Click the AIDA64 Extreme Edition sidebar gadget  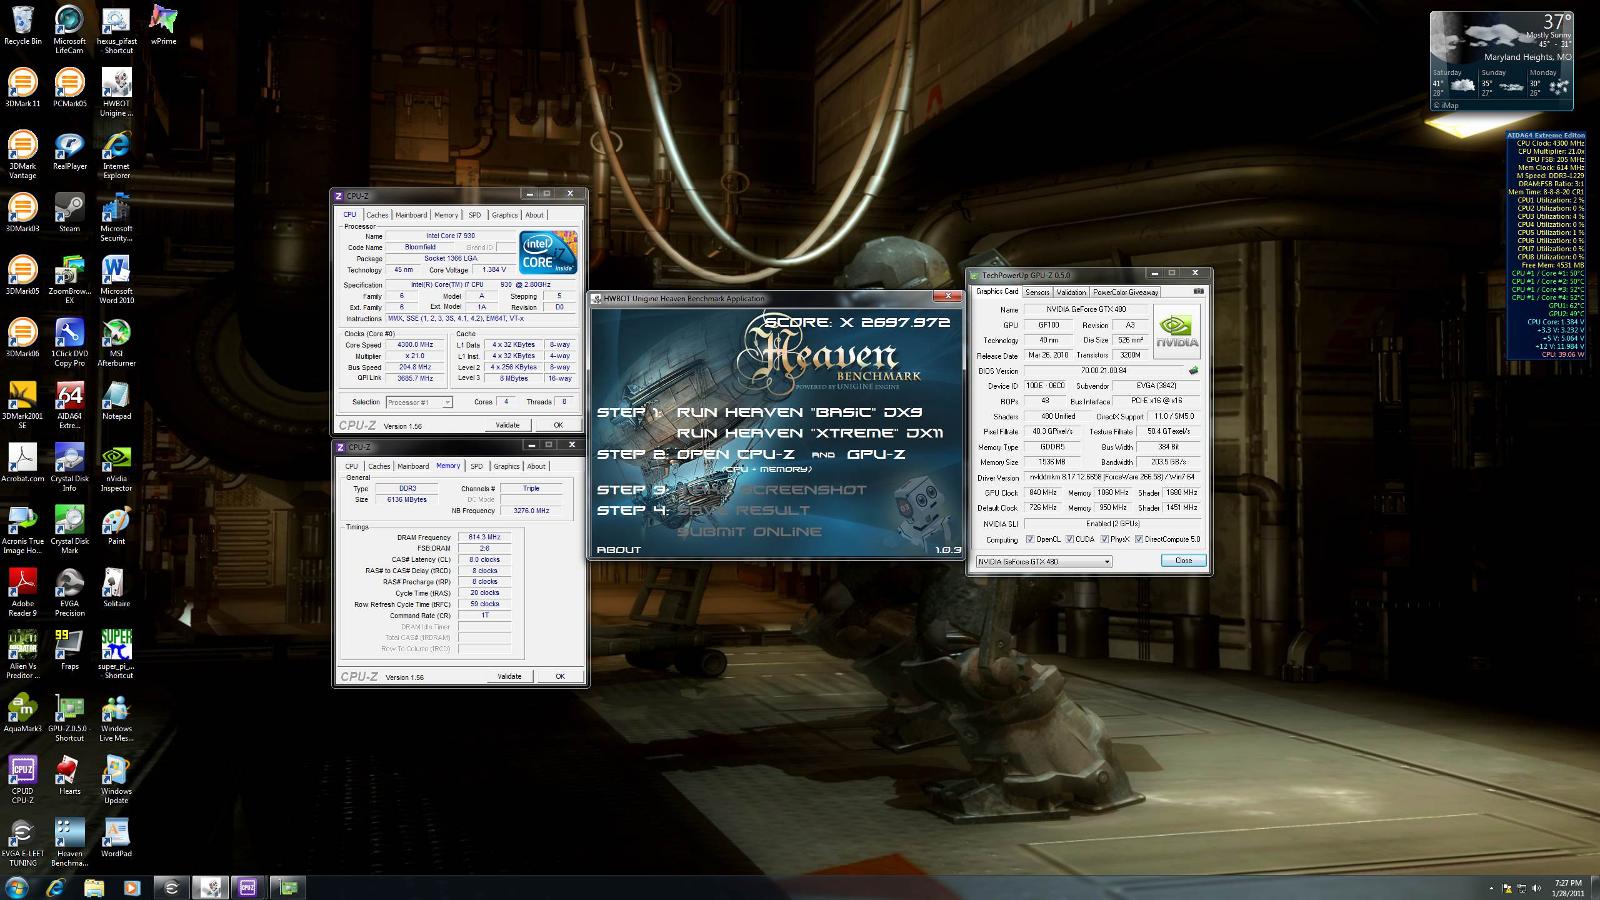tap(1546, 244)
